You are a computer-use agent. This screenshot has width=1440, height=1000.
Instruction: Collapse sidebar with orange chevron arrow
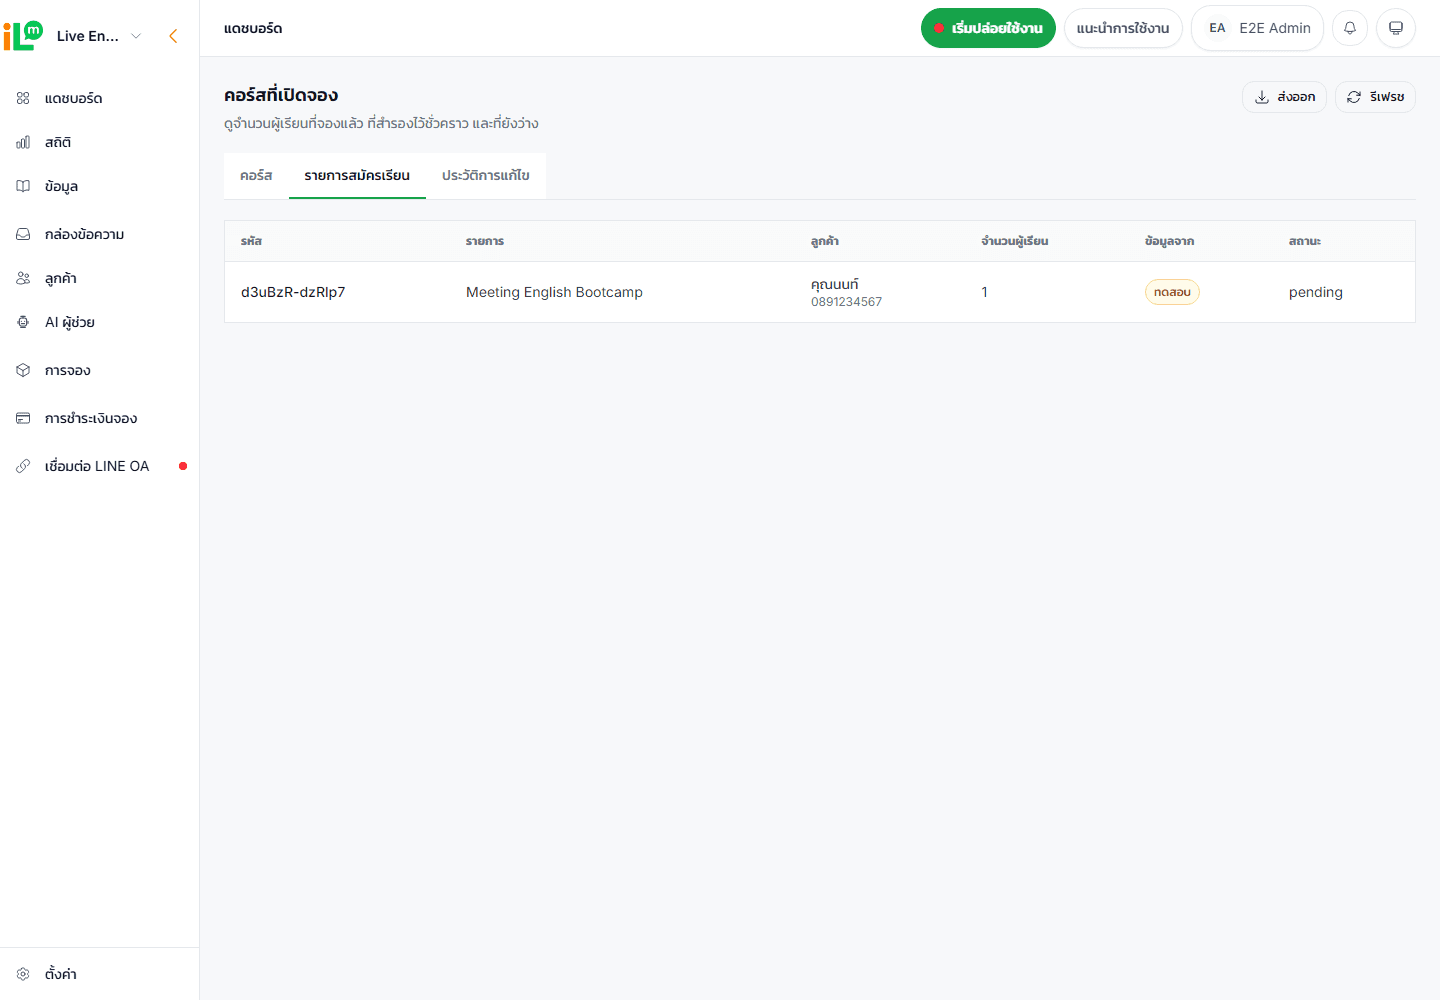coord(173,36)
